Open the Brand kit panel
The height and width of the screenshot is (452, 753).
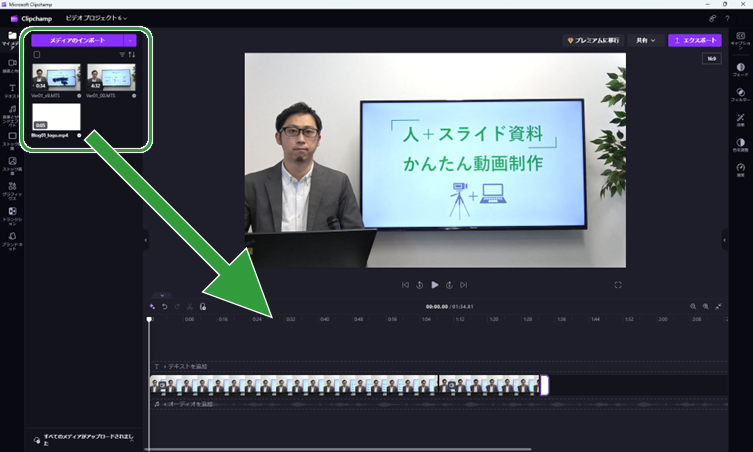12,241
